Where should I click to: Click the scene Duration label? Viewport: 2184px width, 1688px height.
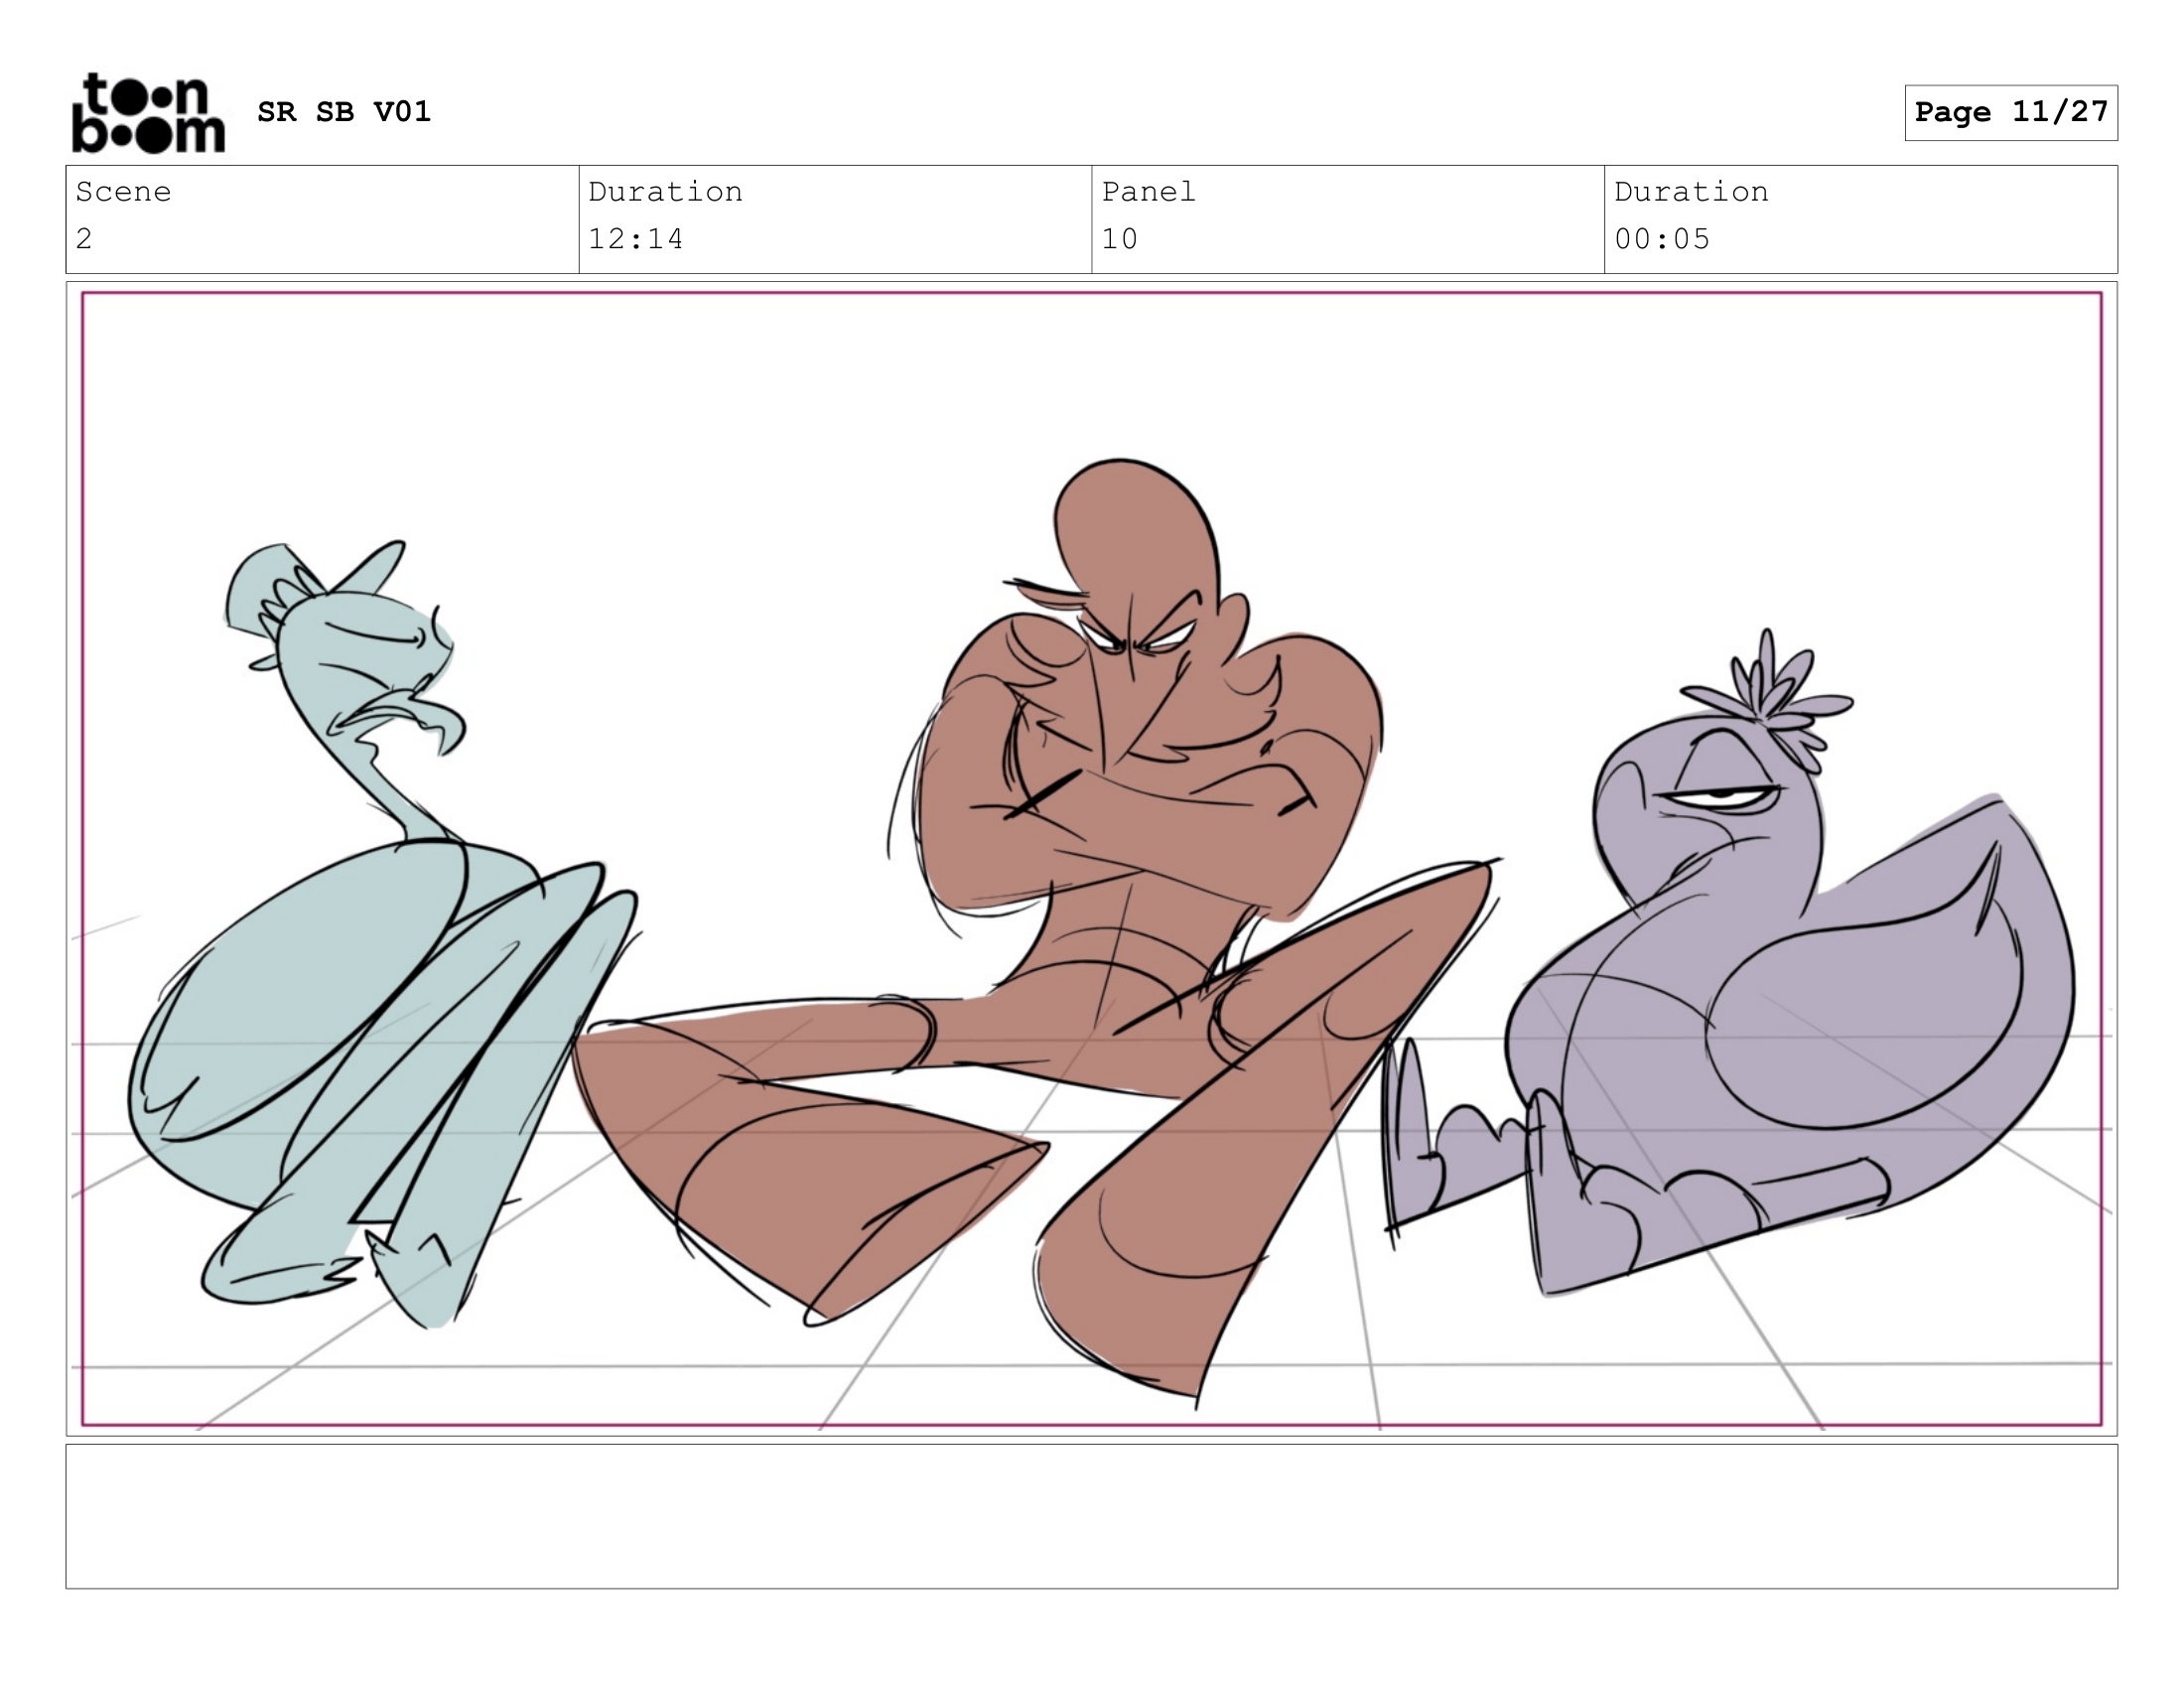click(665, 191)
